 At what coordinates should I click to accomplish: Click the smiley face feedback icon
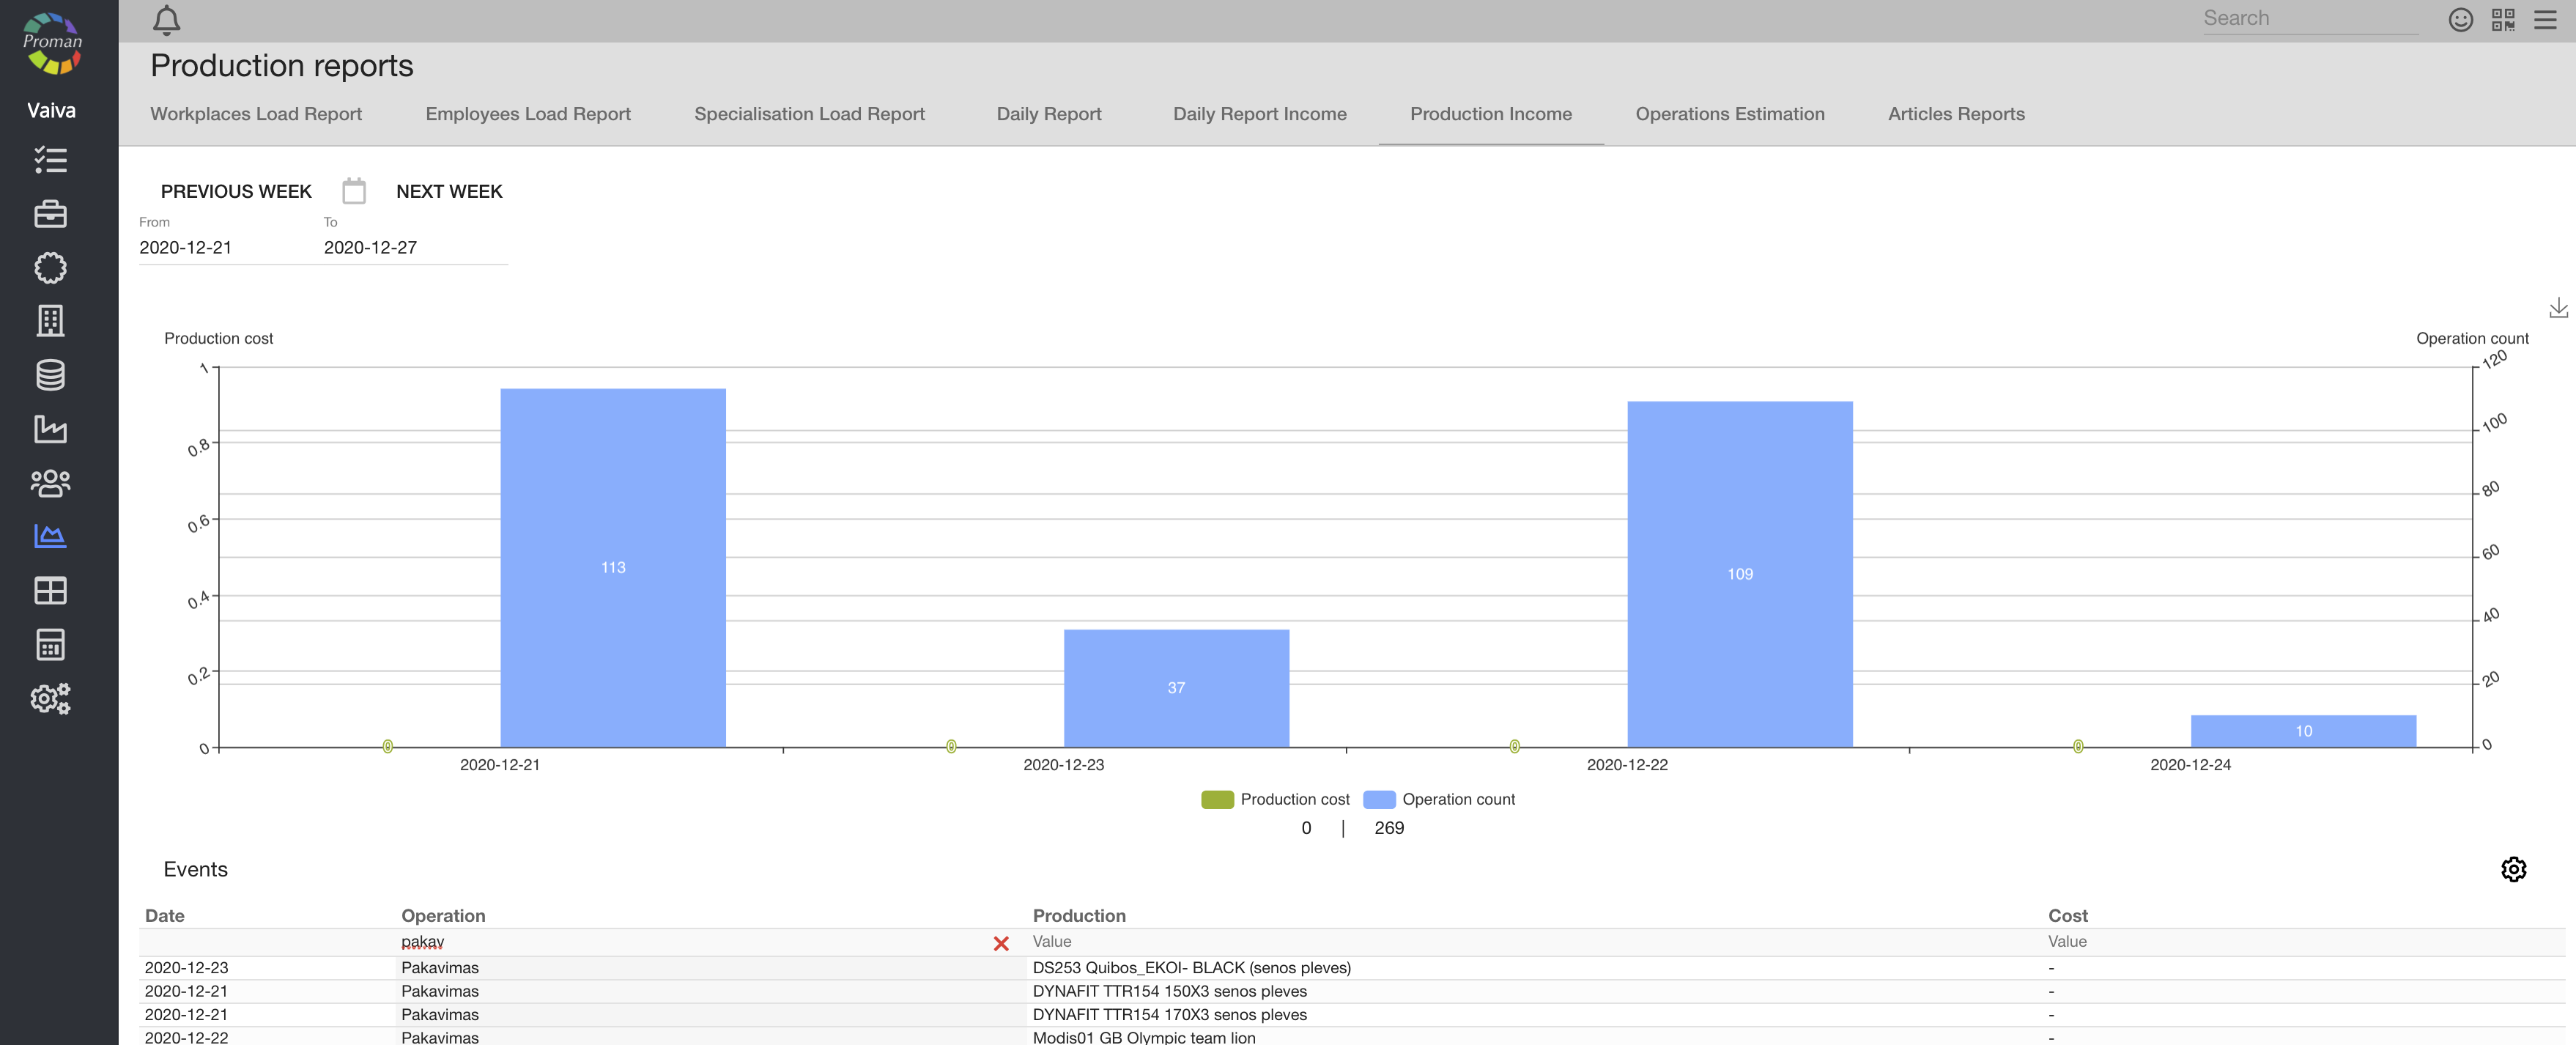point(2460,20)
